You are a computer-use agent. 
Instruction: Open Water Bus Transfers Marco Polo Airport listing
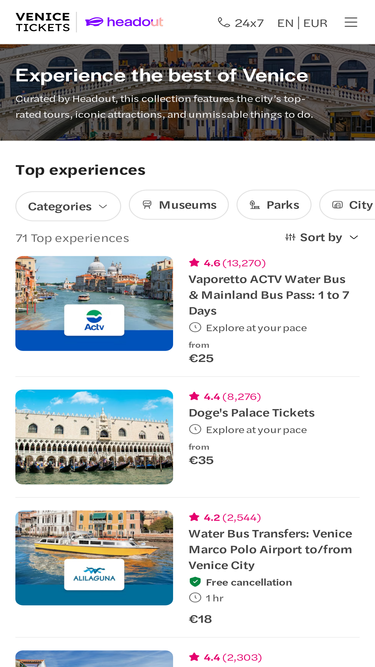click(x=270, y=550)
